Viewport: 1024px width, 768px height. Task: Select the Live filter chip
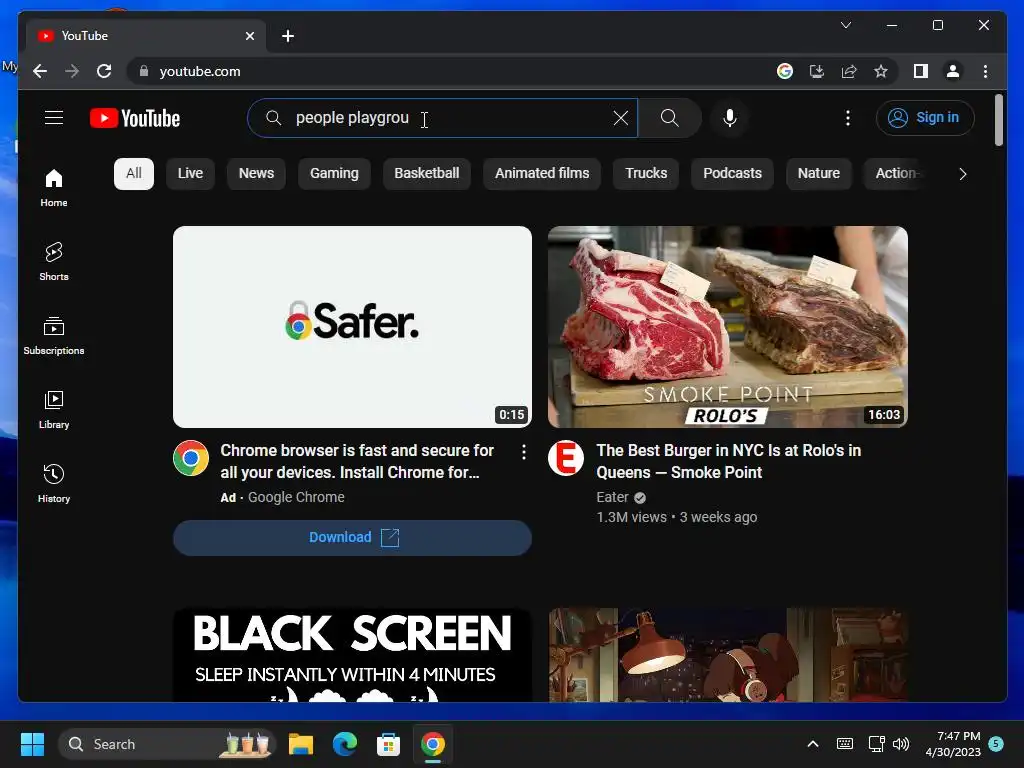pos(190,174)
